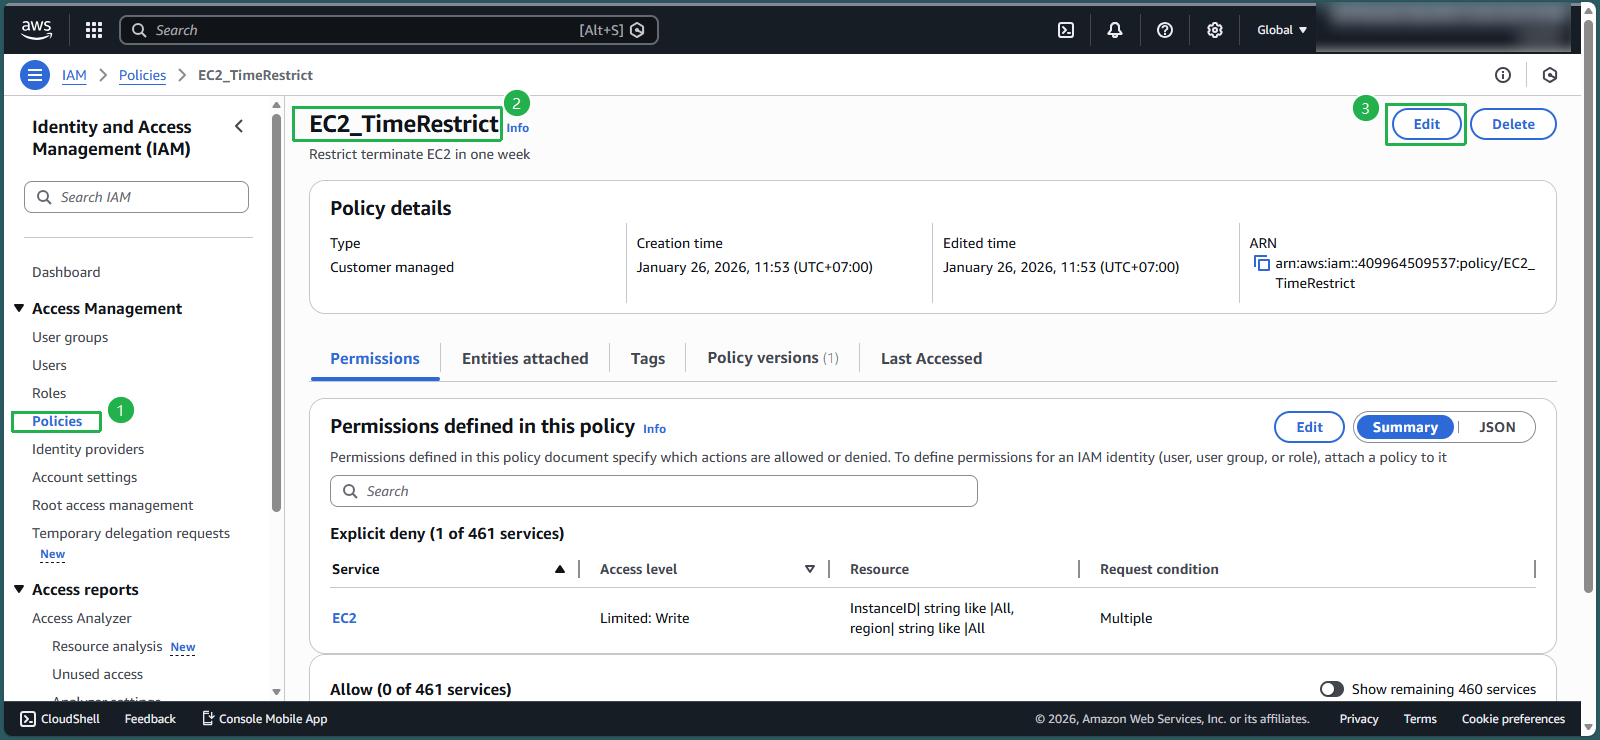Click the Resource column header
1600x740 pixels.
pos(879,569)
